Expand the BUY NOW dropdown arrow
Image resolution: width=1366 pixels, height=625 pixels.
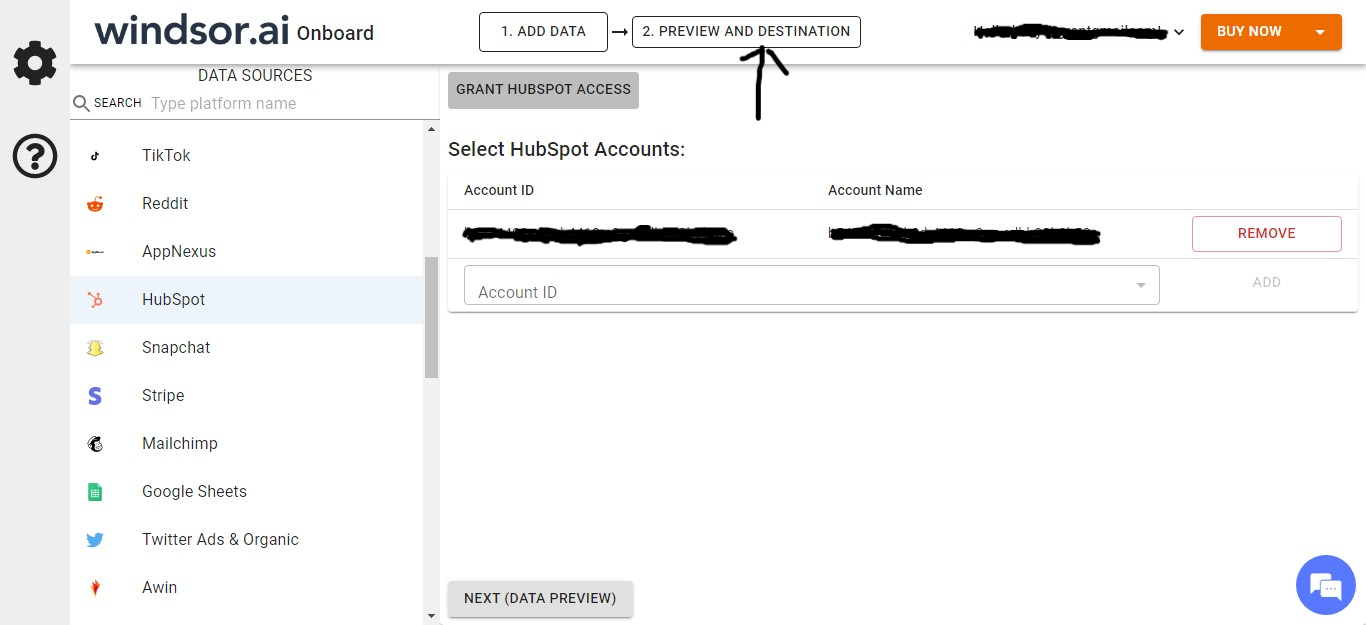click(x=1321, y=32)
